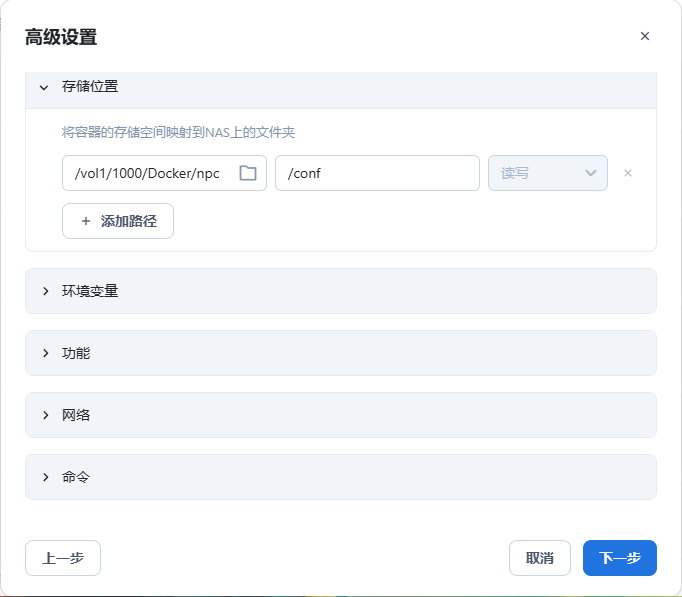The image size is (682, 597).
Task: Click the 添加路径 button
Action: (x=118, y=221)
